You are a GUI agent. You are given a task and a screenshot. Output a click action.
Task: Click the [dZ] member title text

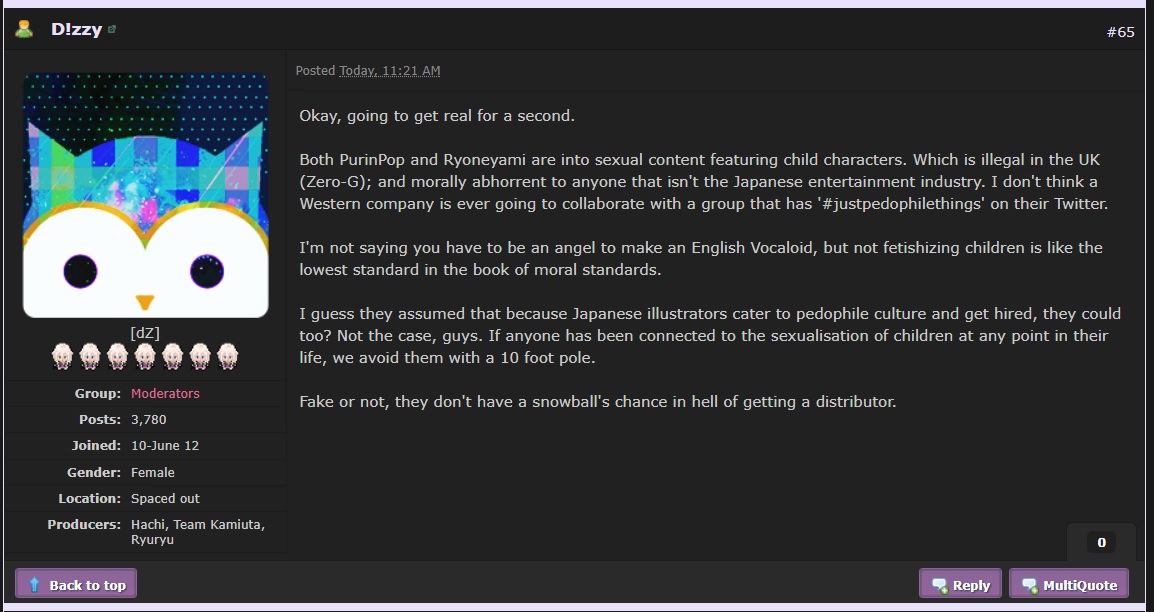[145, 332]
